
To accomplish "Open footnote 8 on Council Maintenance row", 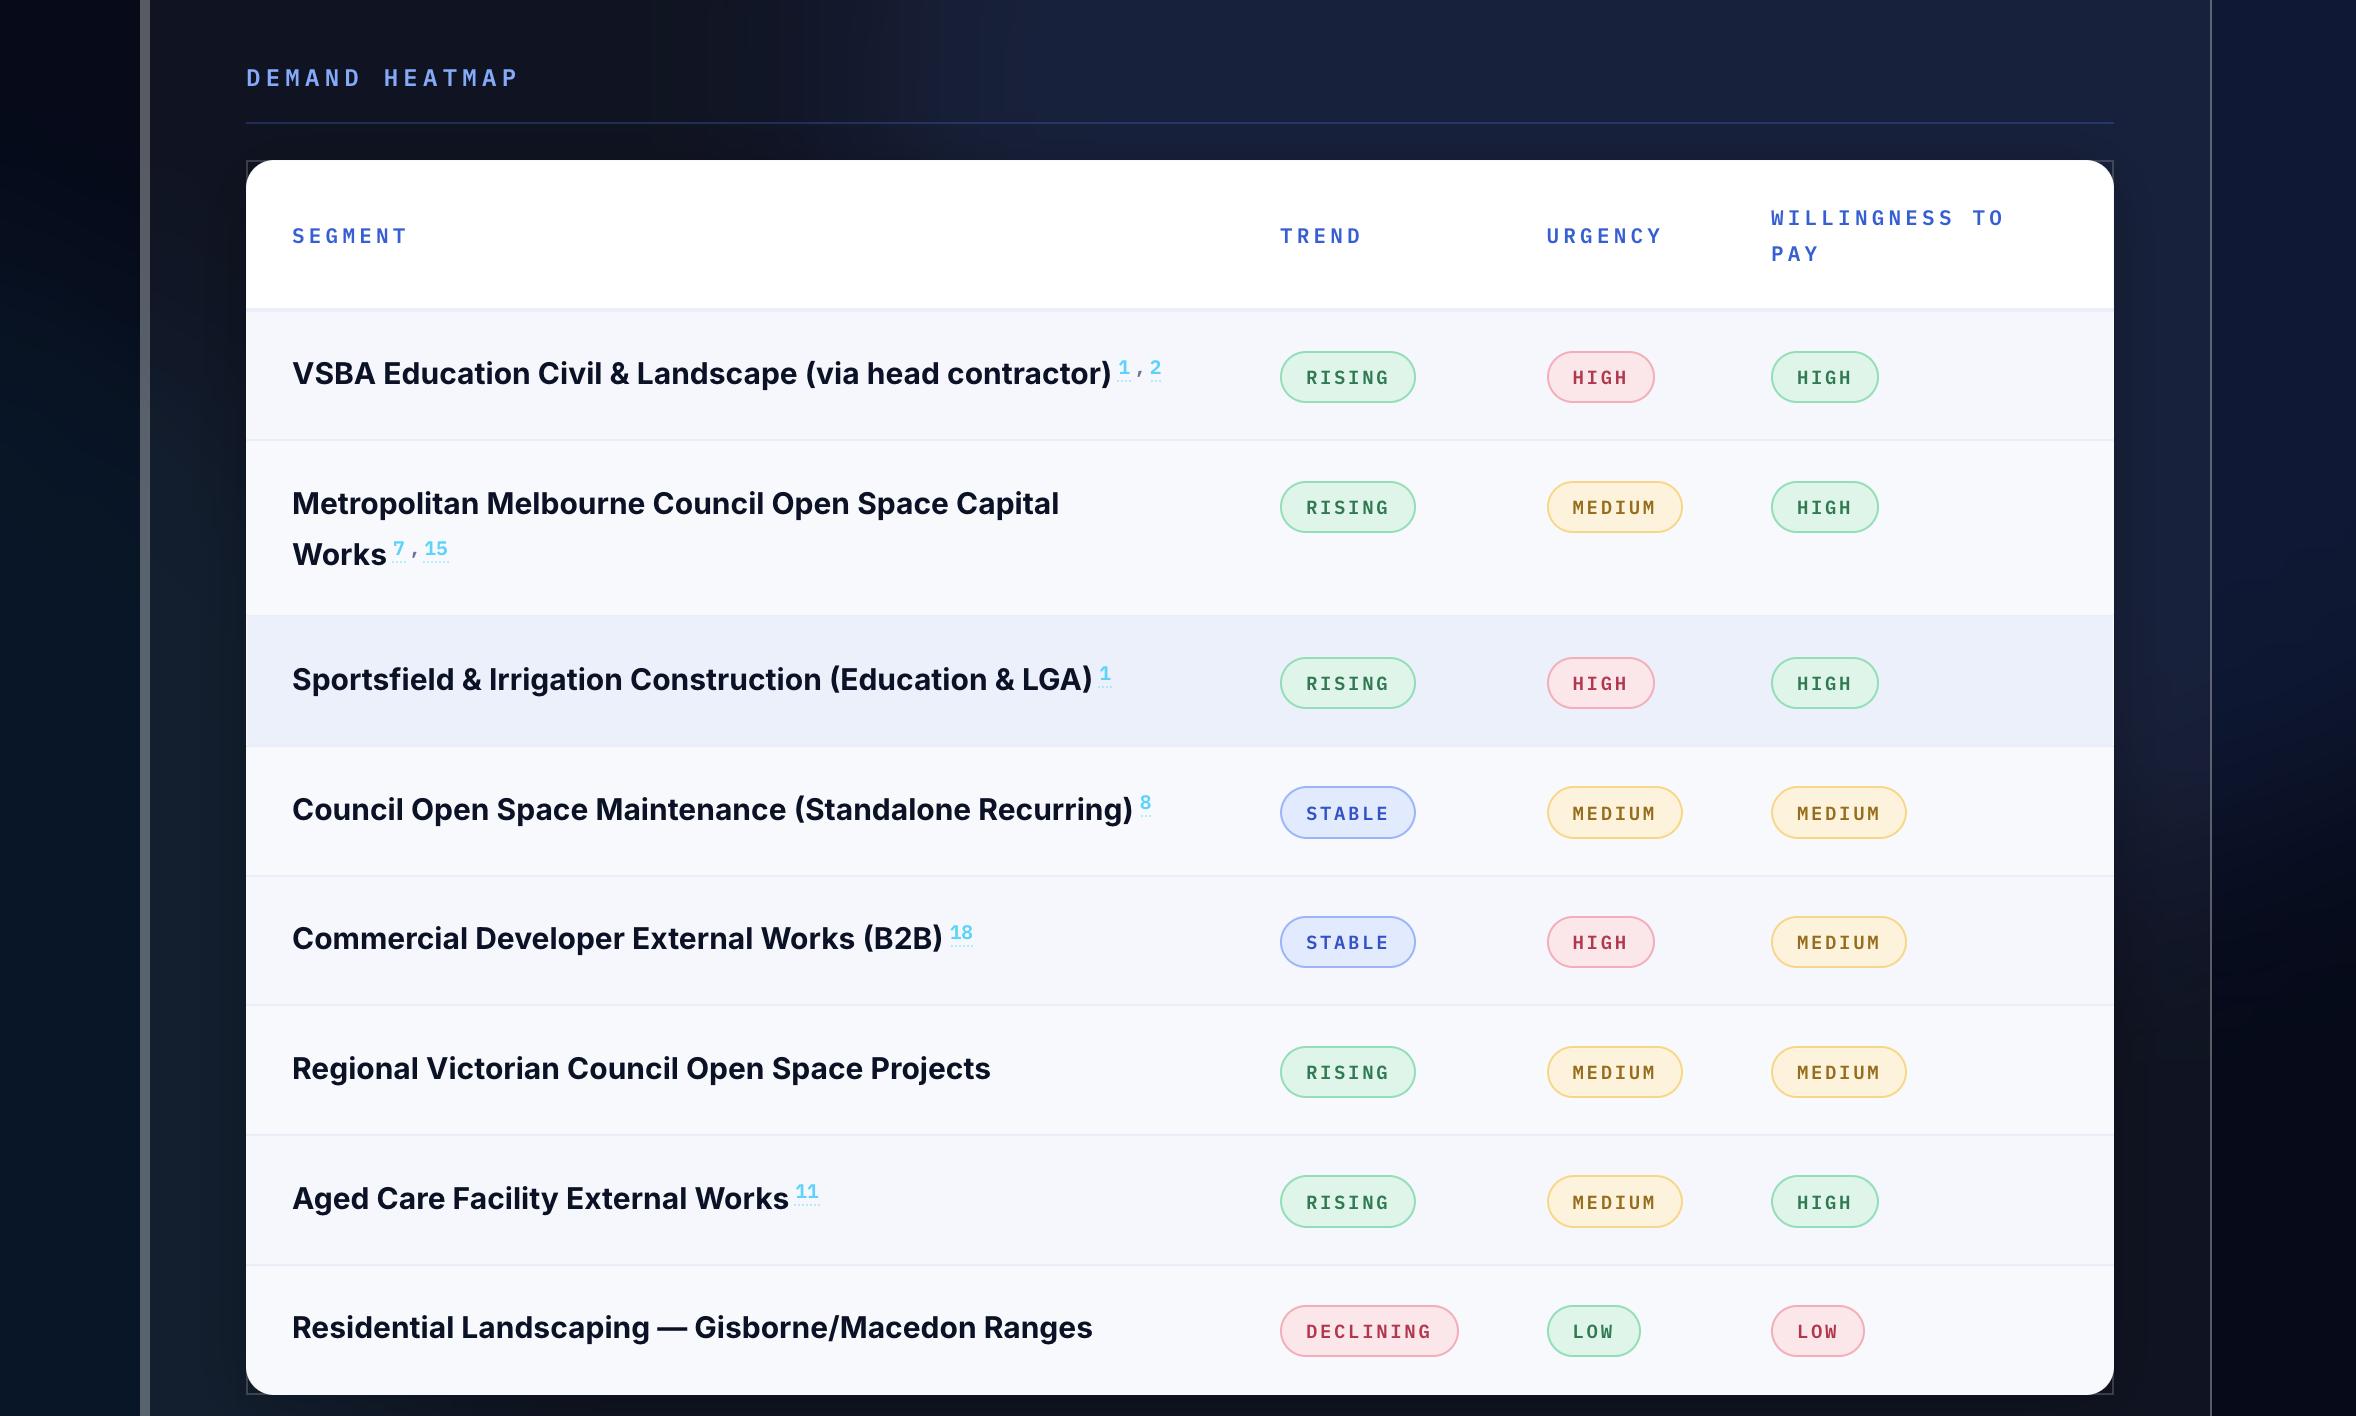I will click(x=1145, y=803).
